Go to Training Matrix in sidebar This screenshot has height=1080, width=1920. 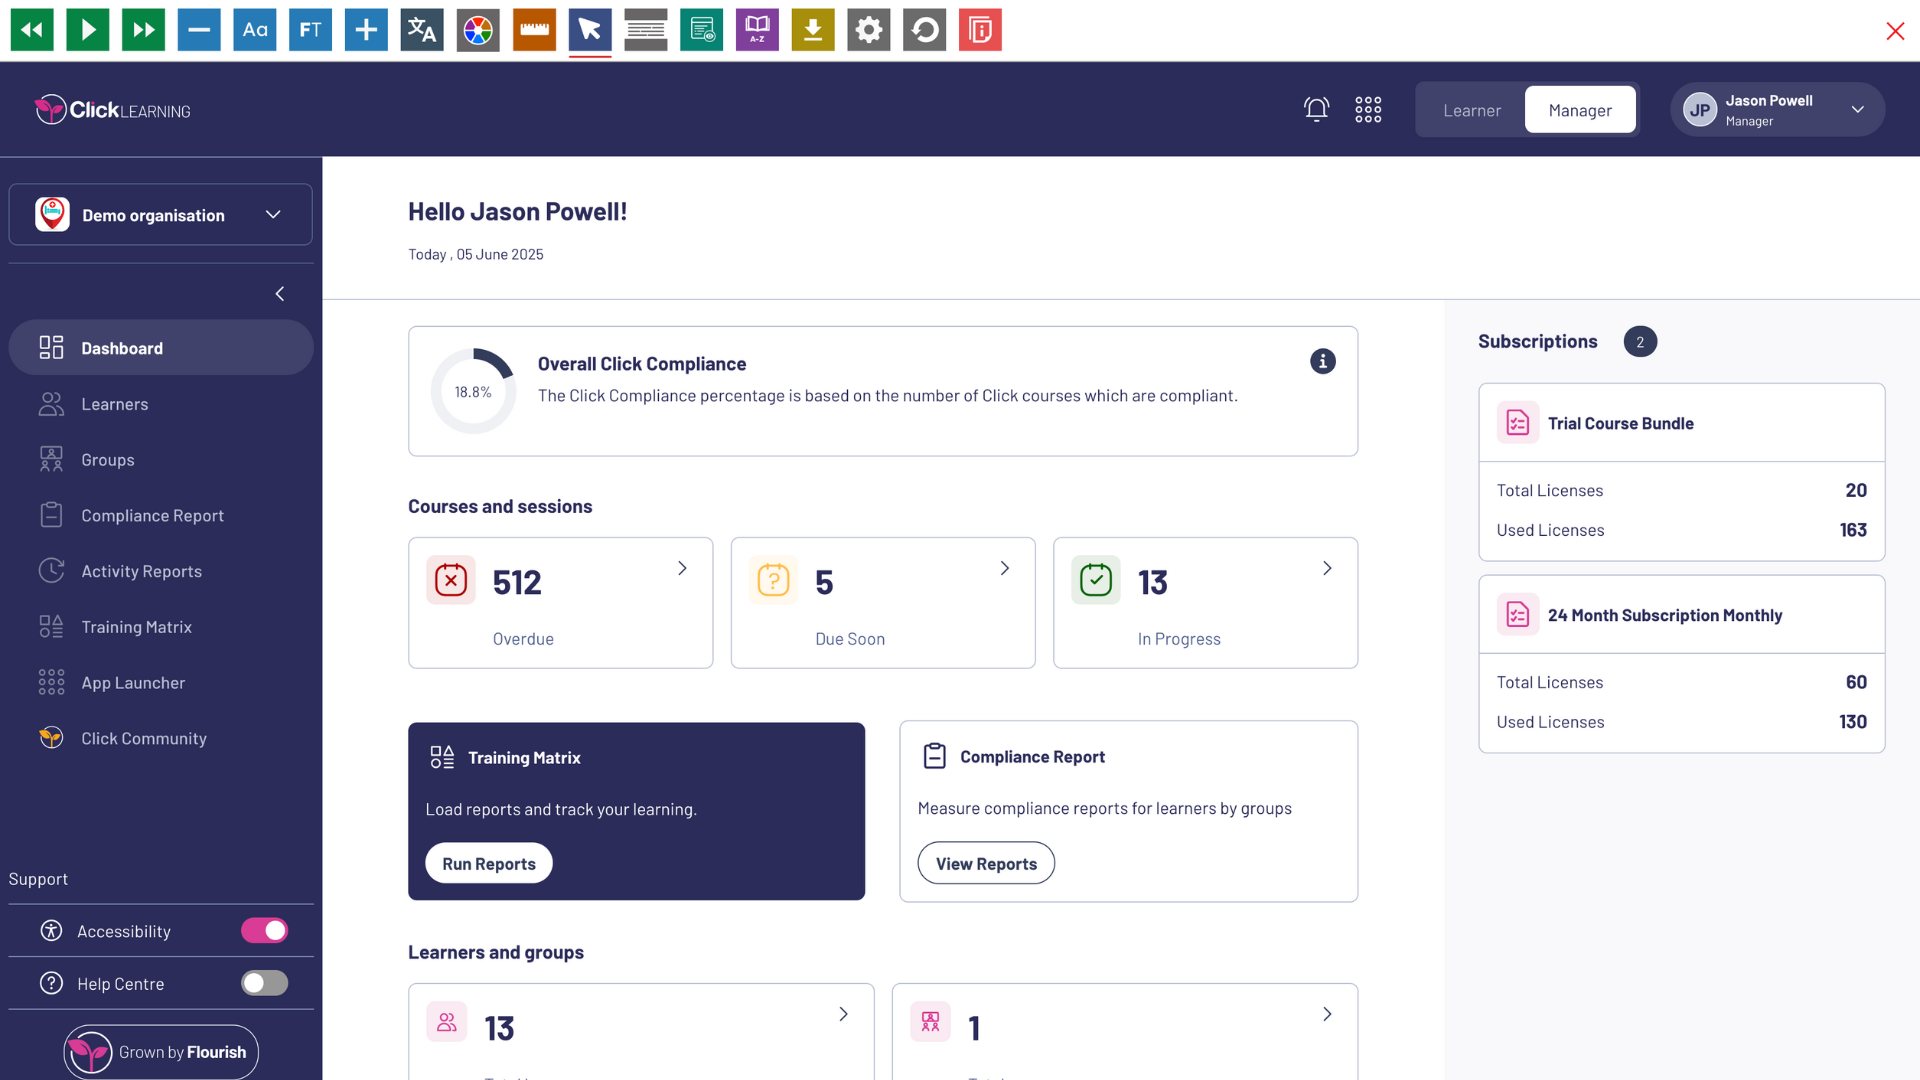(136, 627)
